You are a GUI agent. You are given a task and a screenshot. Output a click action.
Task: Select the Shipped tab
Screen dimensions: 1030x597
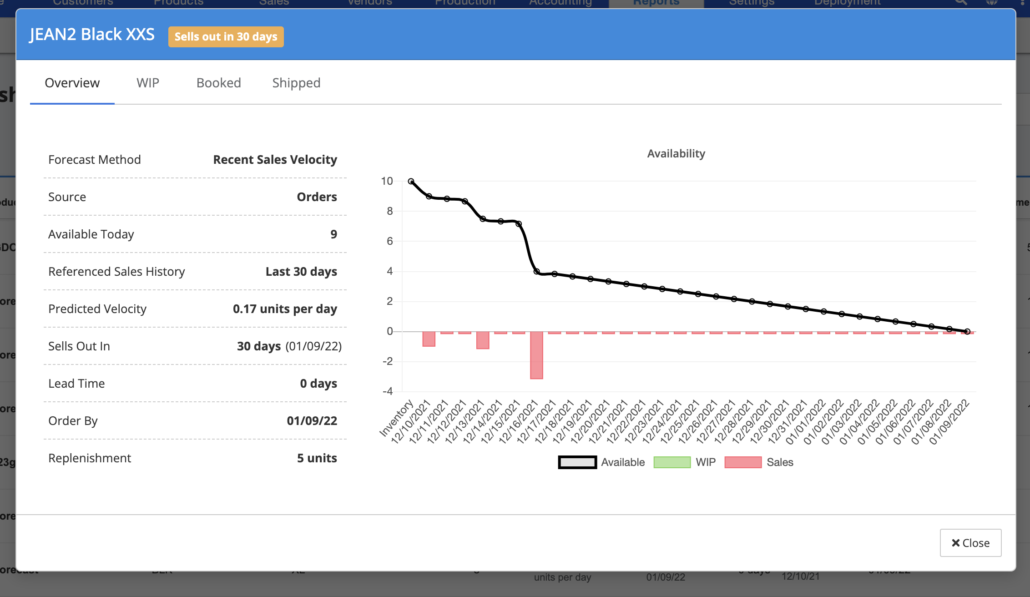click(296, 83)
